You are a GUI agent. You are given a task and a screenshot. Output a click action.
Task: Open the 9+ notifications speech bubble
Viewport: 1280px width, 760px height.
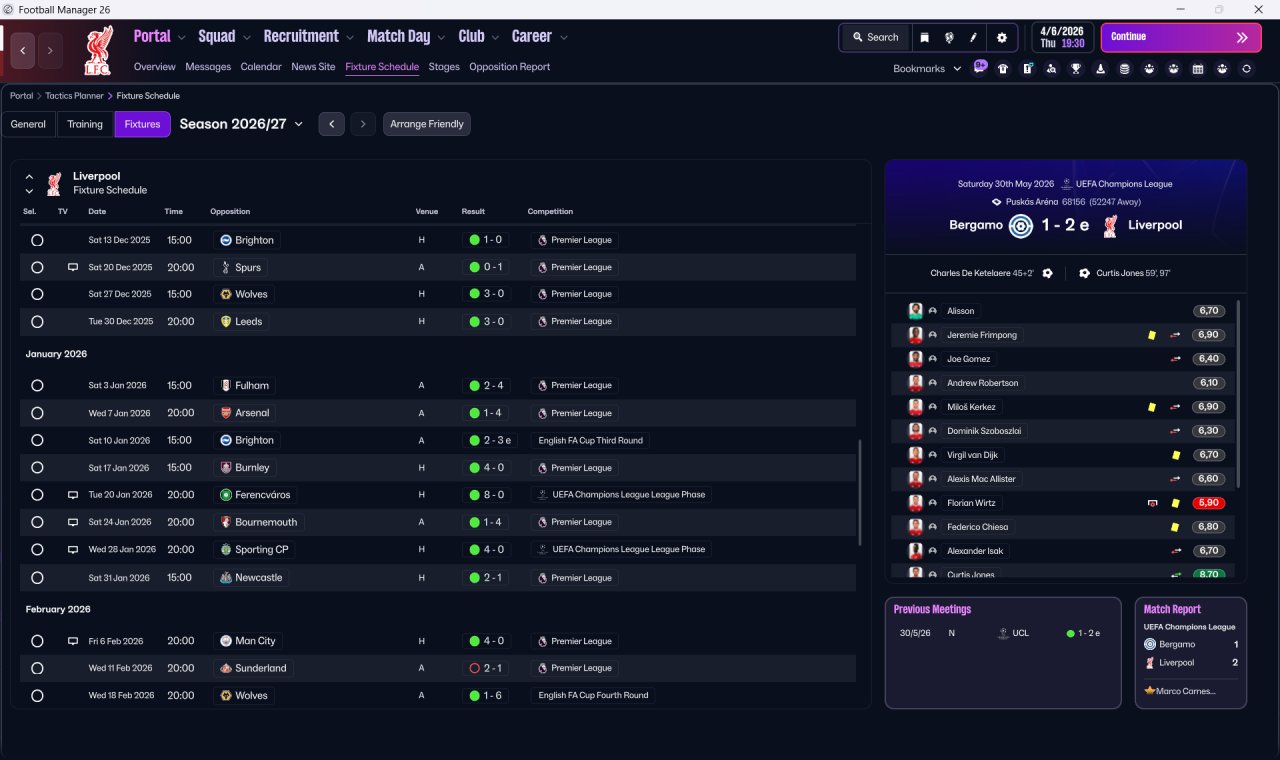[980, 68]
